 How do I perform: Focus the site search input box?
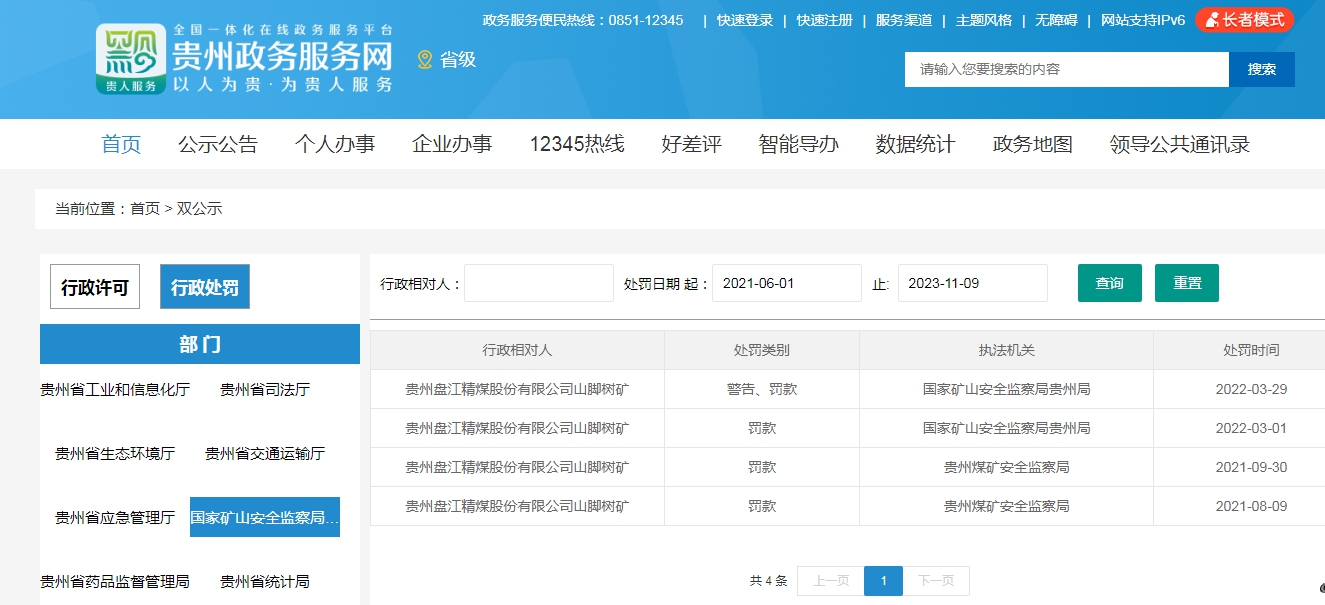[1066, 69]
